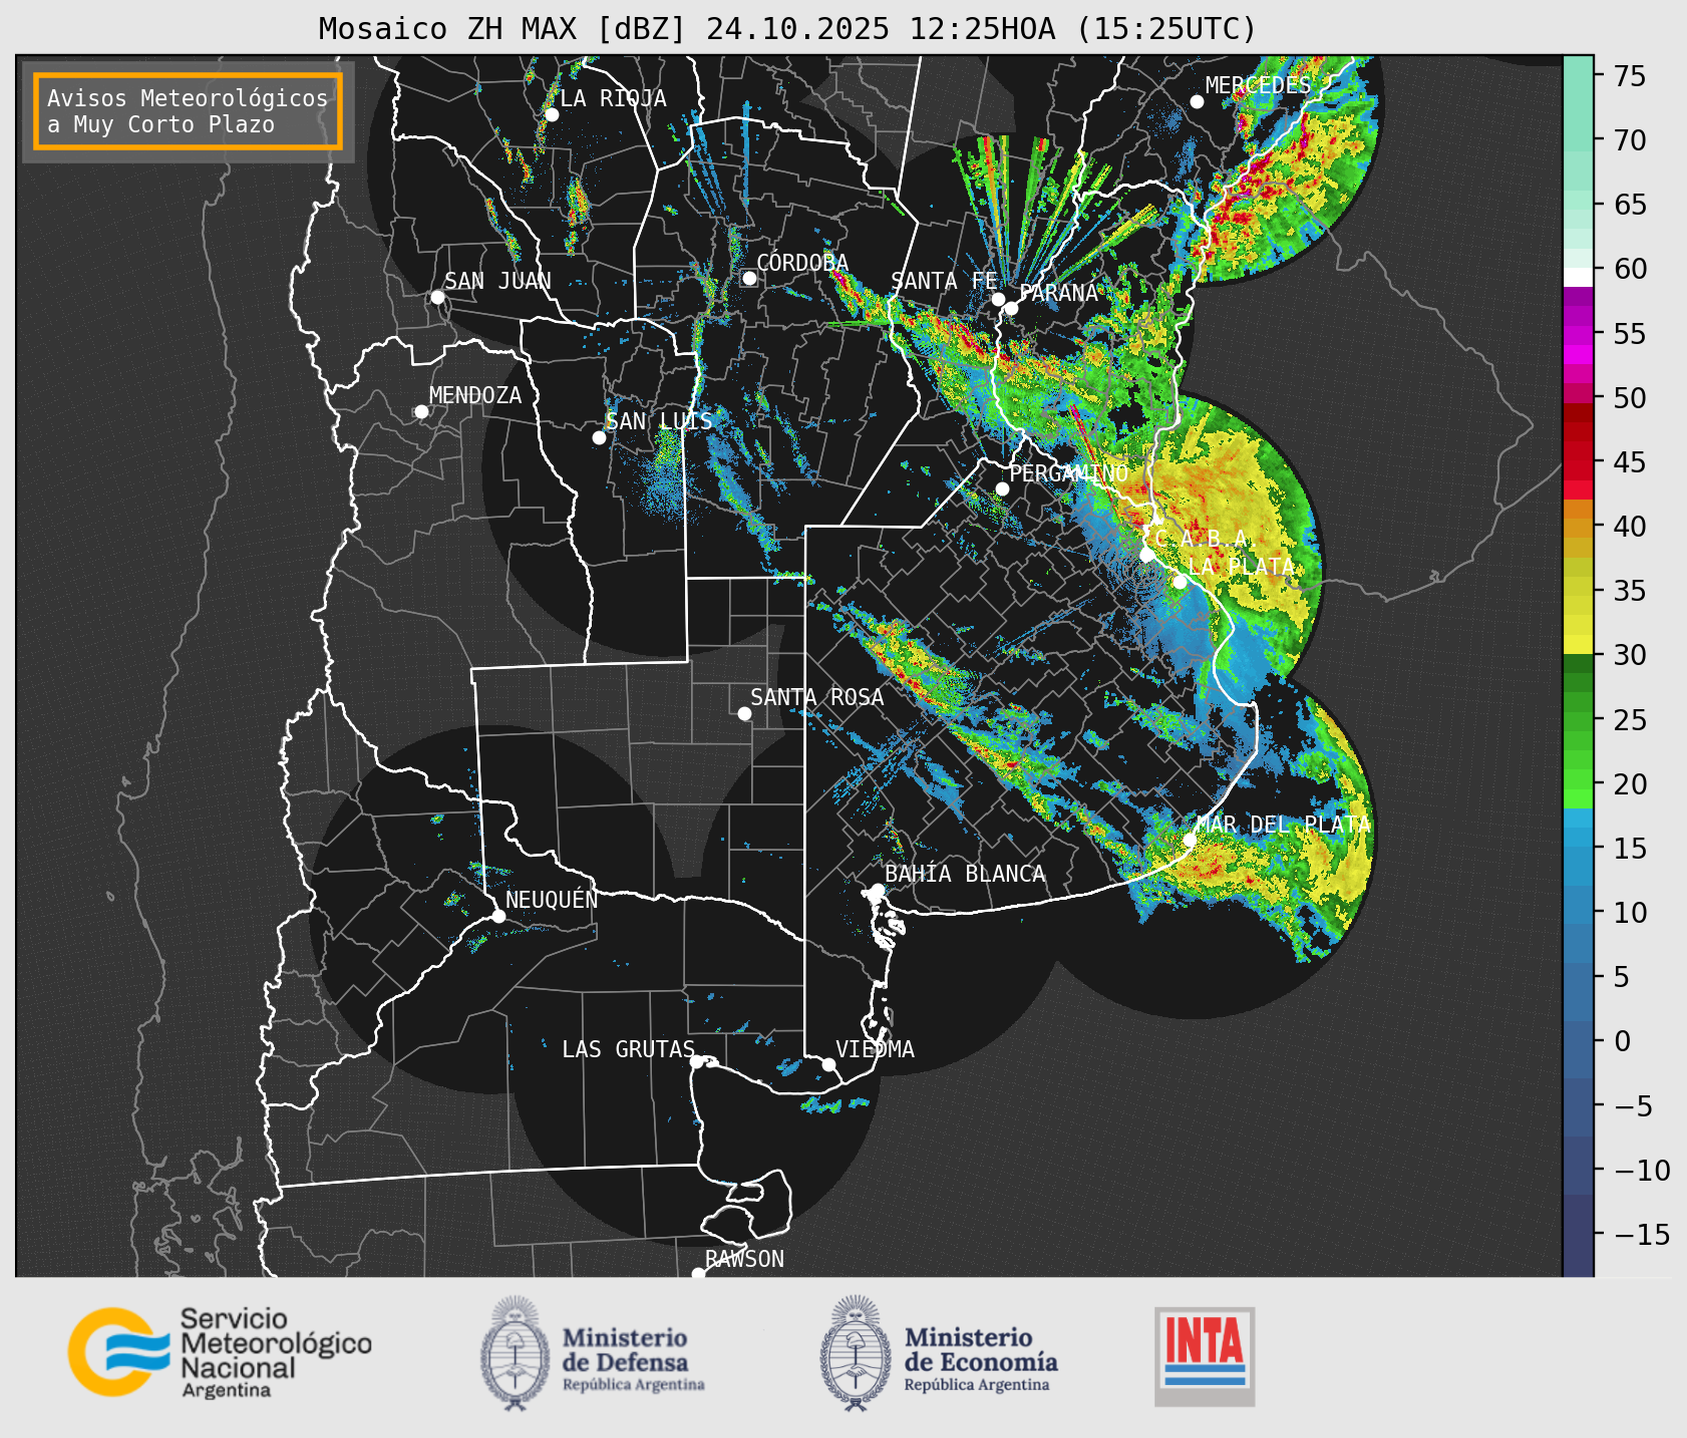Select the CÓRDOBA city marker dot

click(x=749, y=278)
